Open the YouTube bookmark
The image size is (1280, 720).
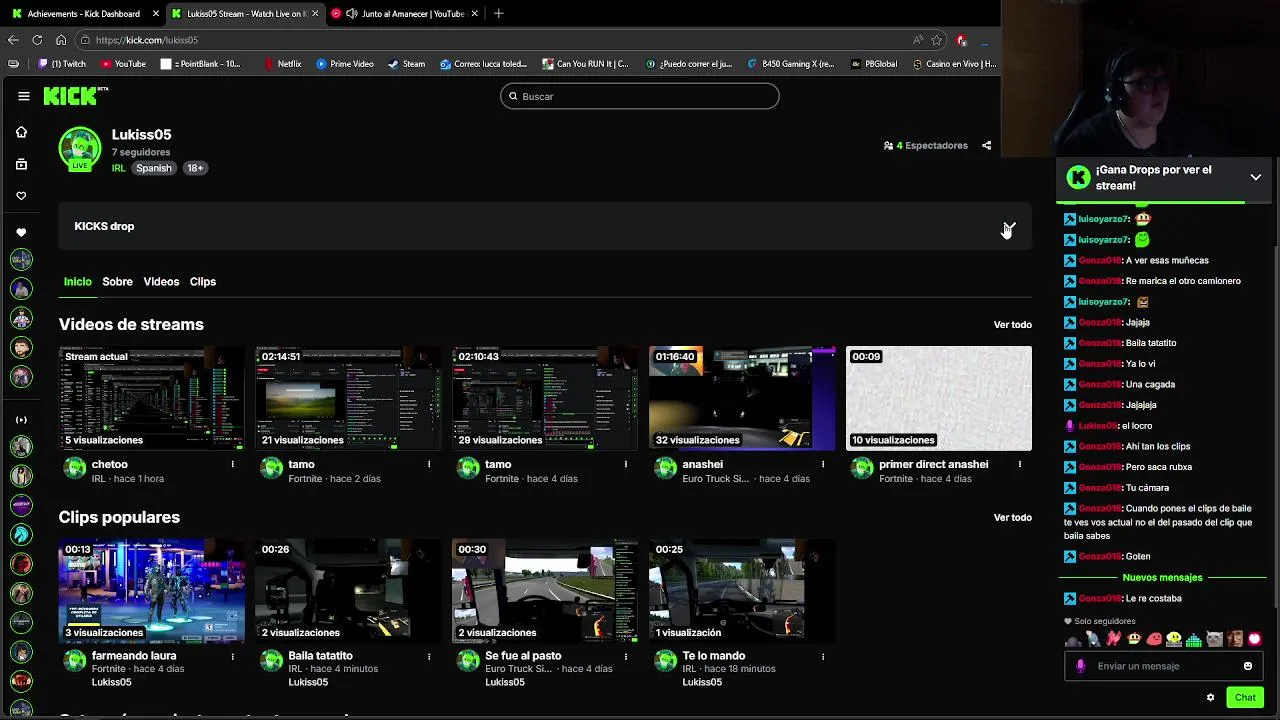click(123, 64)
